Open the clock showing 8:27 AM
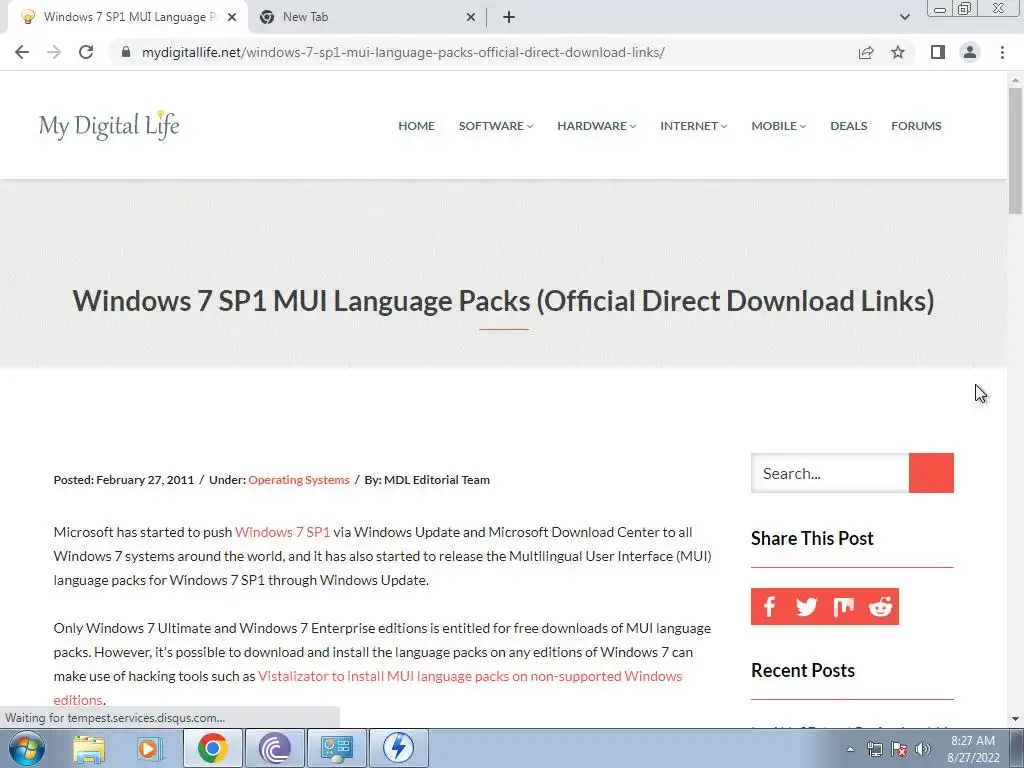The width and height of the screenshot is (1024, 768). point(973,749)
